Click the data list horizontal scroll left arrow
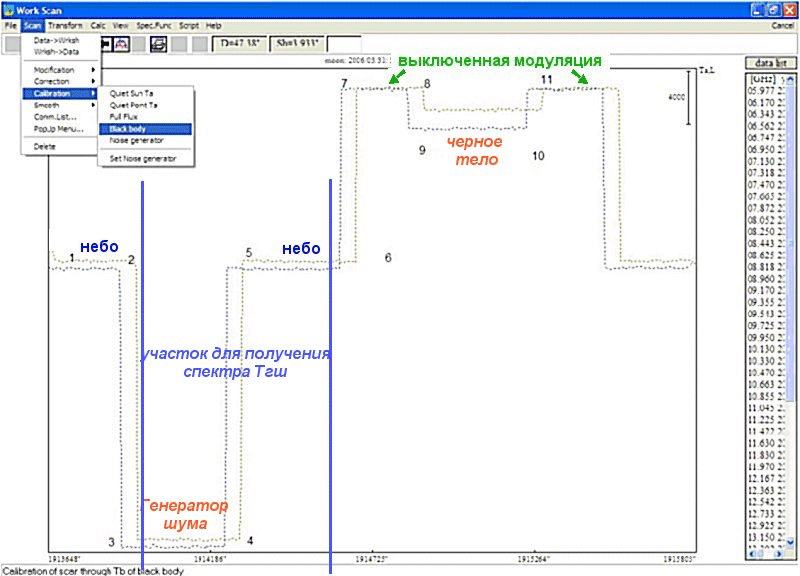 click(x=753, y=554)
